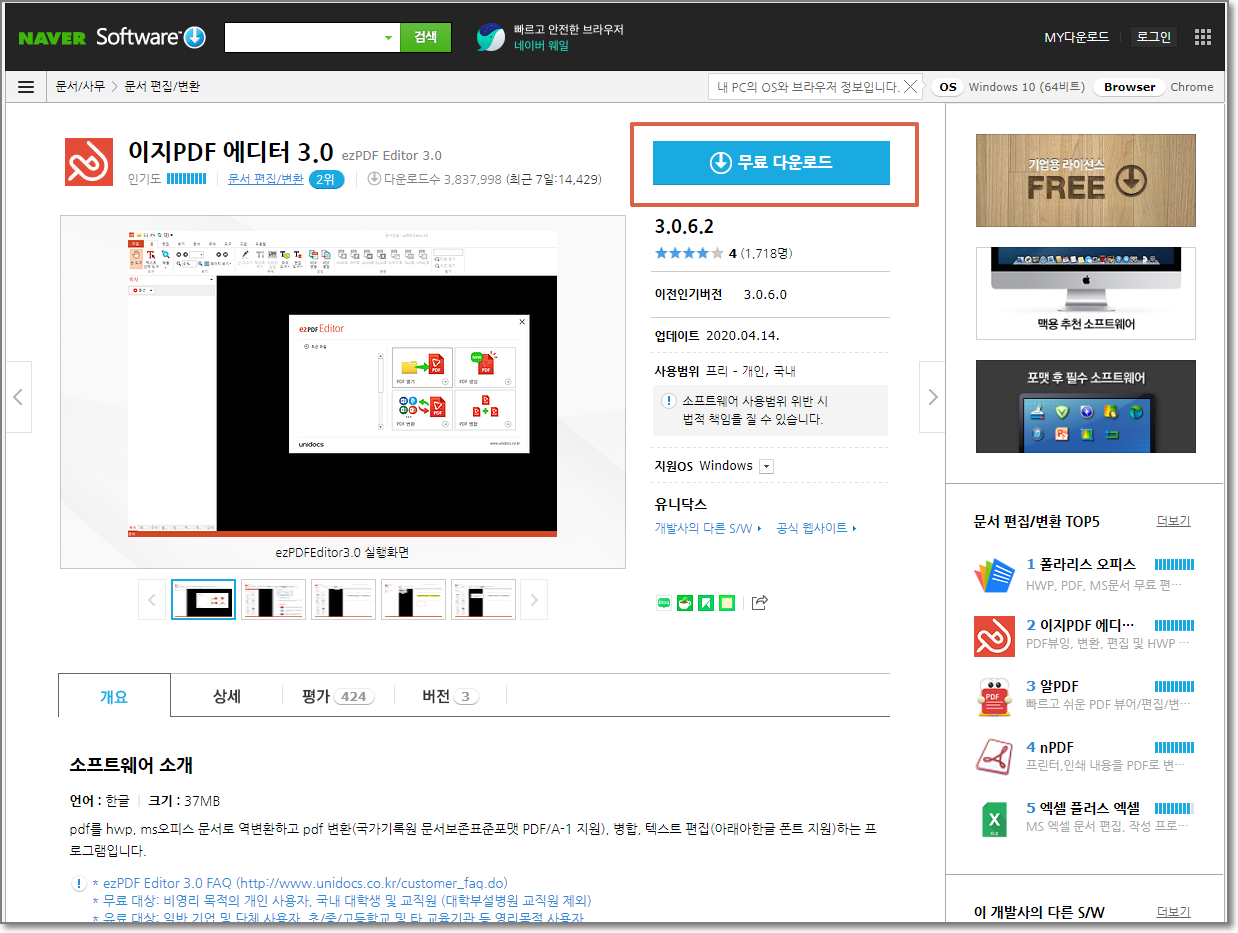Viewport: 1238px width, 933px height.
Task: Click the search input field
Action: (304, 37)
